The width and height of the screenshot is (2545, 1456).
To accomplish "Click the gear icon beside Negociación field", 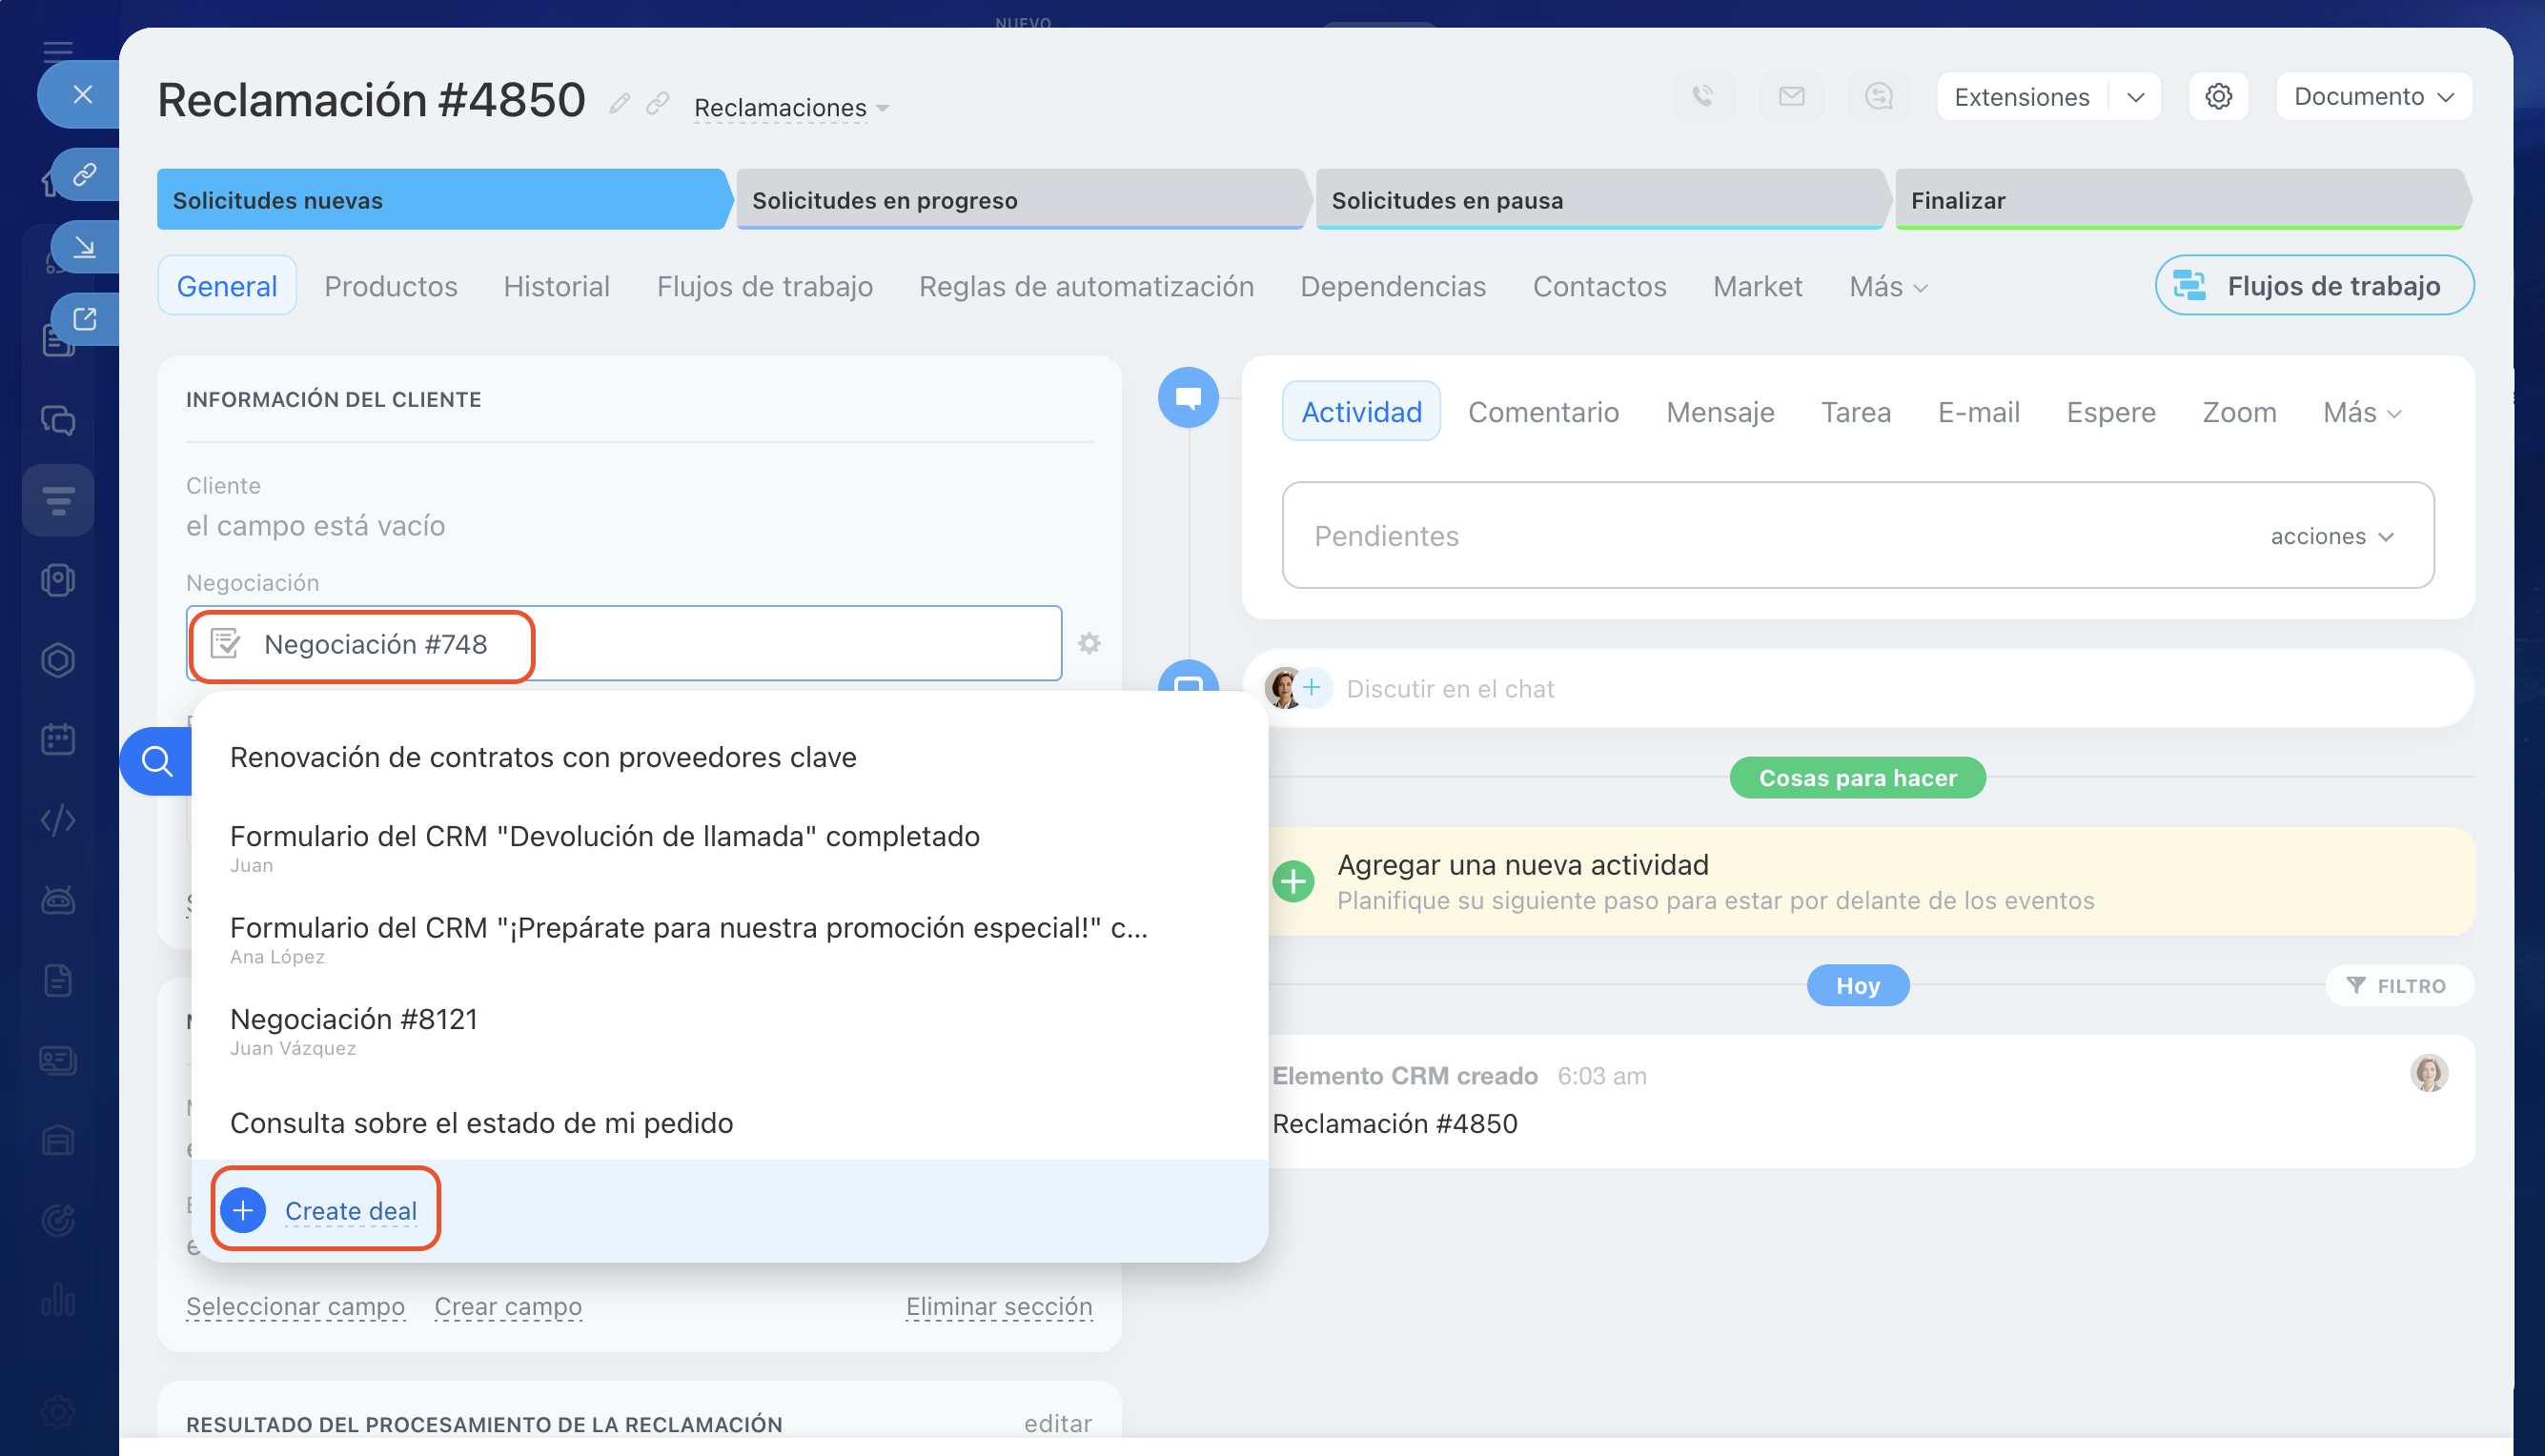I will (1089, 643).
